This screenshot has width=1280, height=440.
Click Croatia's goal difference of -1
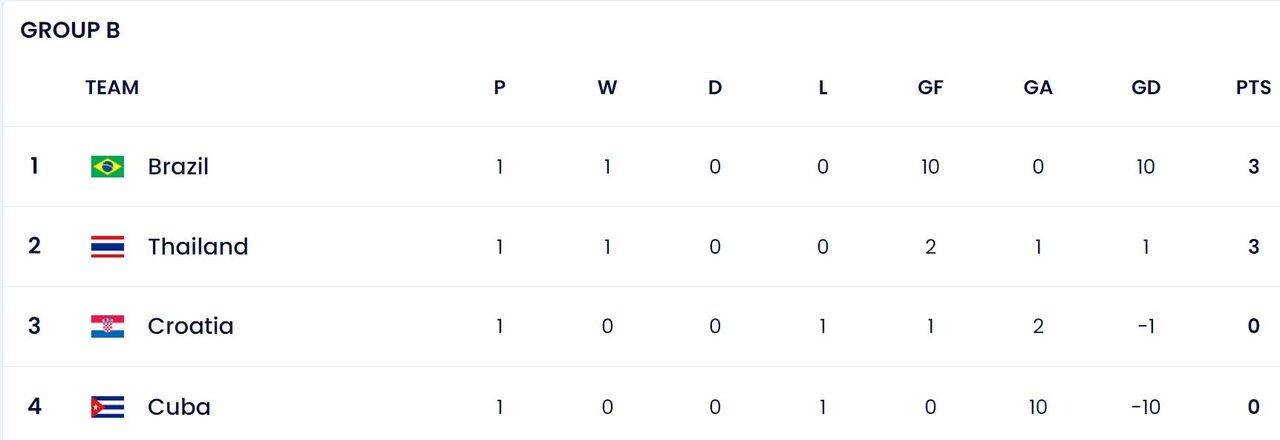click(1146, 327)
